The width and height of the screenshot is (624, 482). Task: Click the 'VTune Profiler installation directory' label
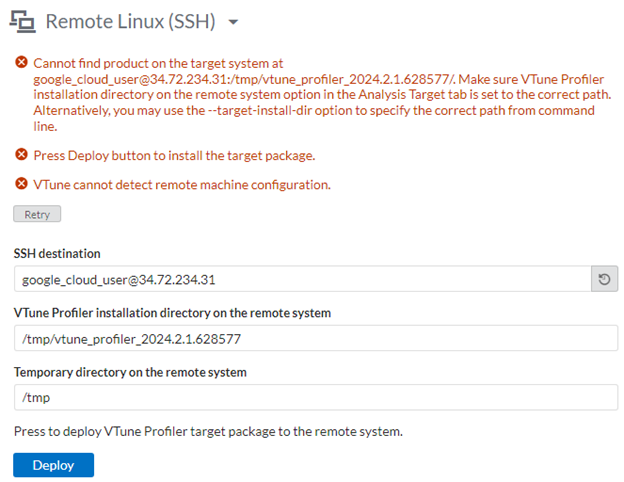coord(172,313)
